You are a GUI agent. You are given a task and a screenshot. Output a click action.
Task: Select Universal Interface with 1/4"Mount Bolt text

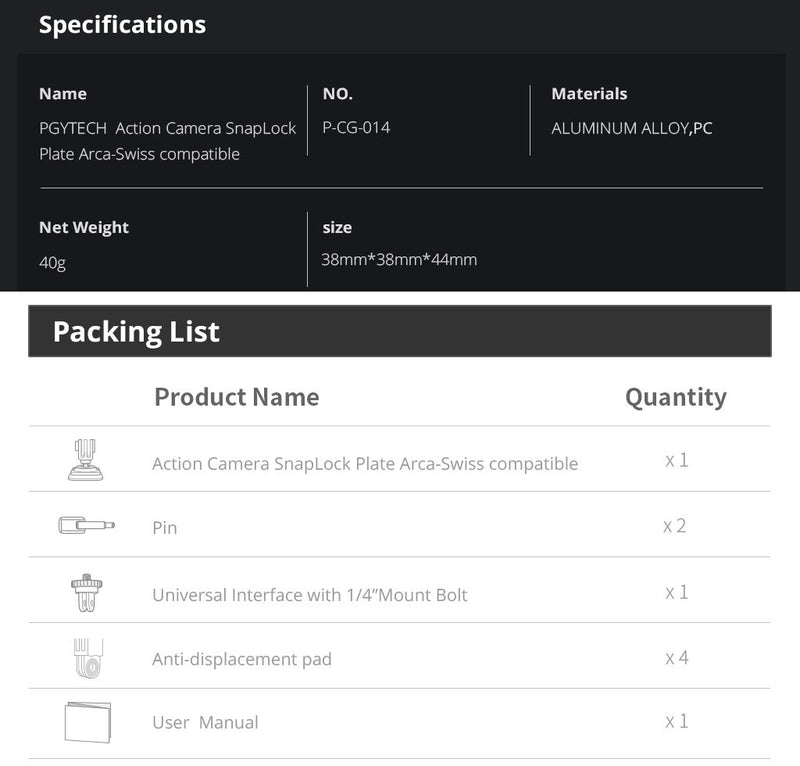tap(310, 595)
